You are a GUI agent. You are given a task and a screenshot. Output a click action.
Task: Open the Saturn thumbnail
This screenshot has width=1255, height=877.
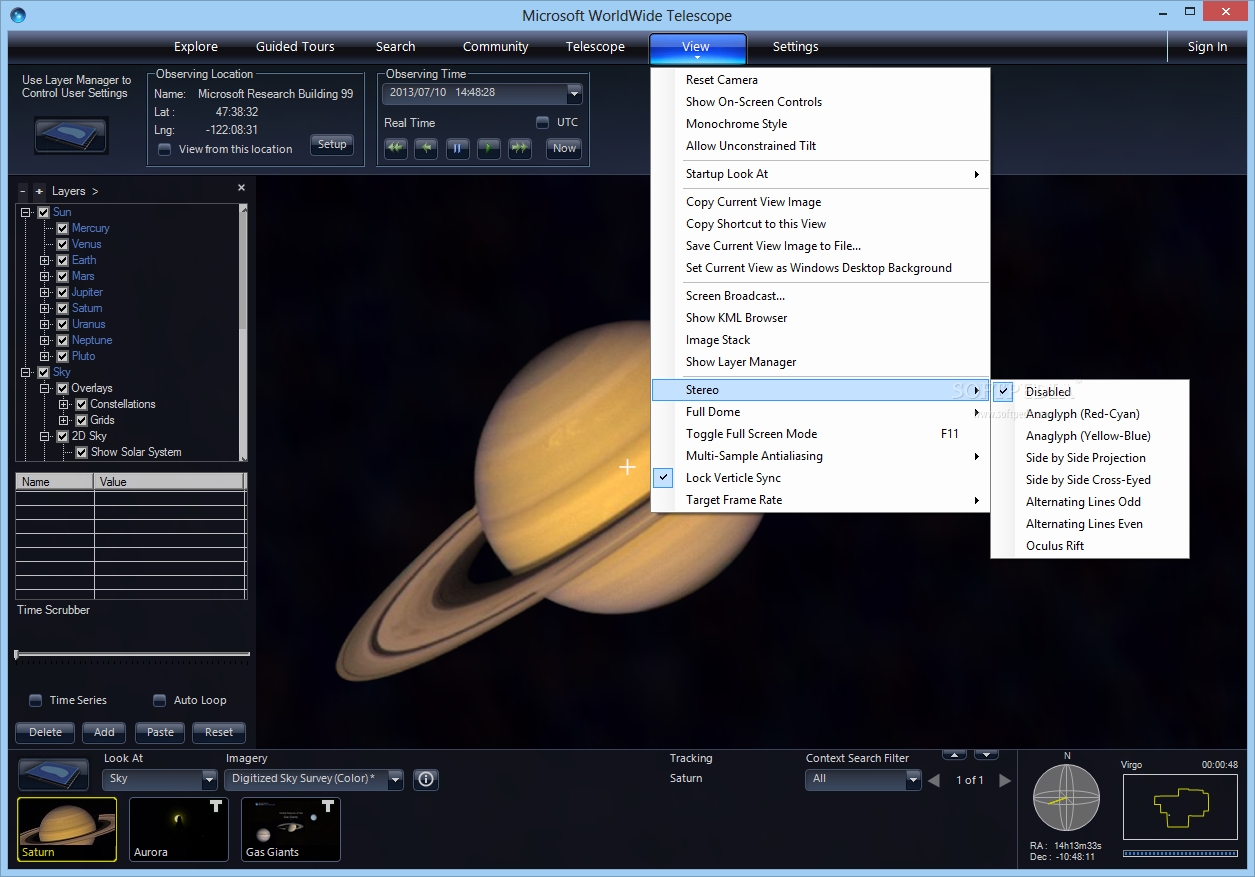[x=67, y=829]
